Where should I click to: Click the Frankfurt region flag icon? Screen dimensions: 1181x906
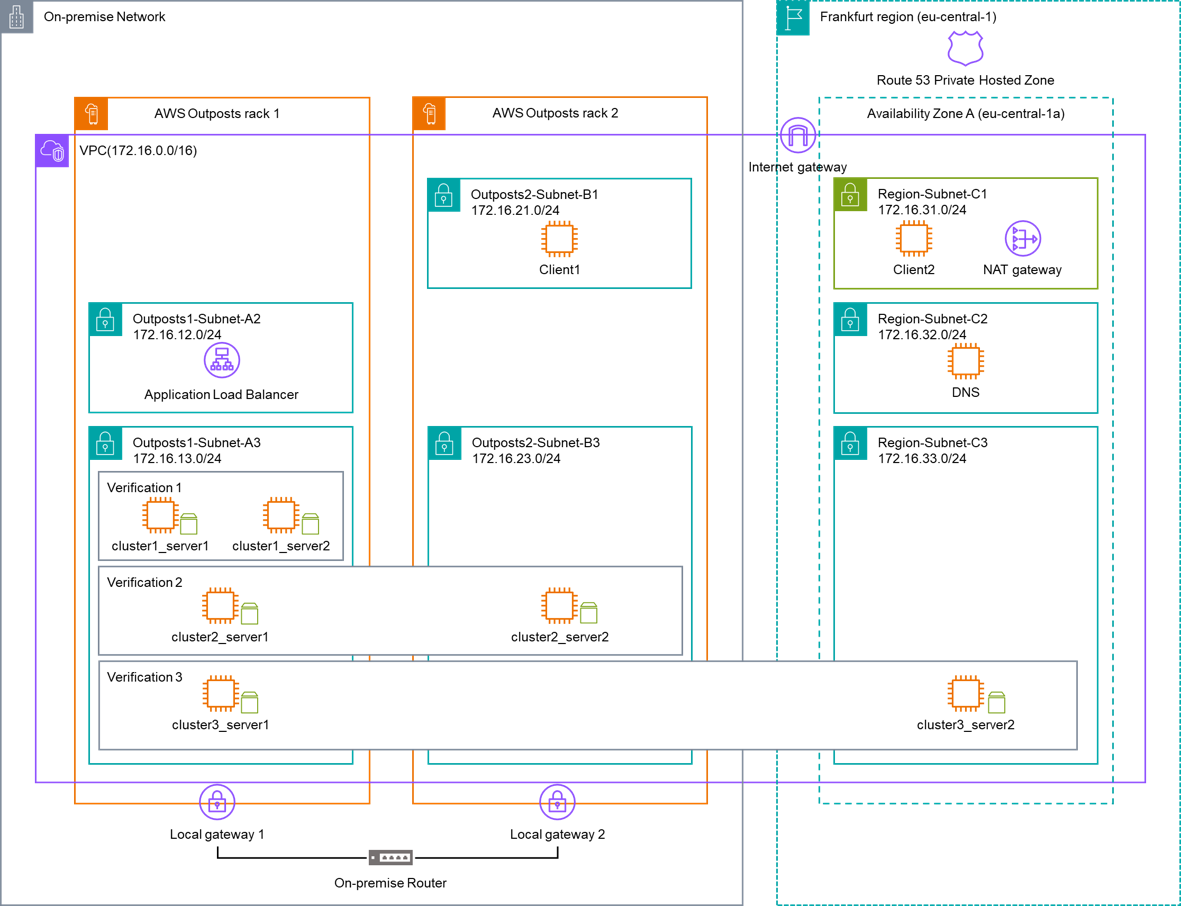pyautogui.click(x=793, y=17)
